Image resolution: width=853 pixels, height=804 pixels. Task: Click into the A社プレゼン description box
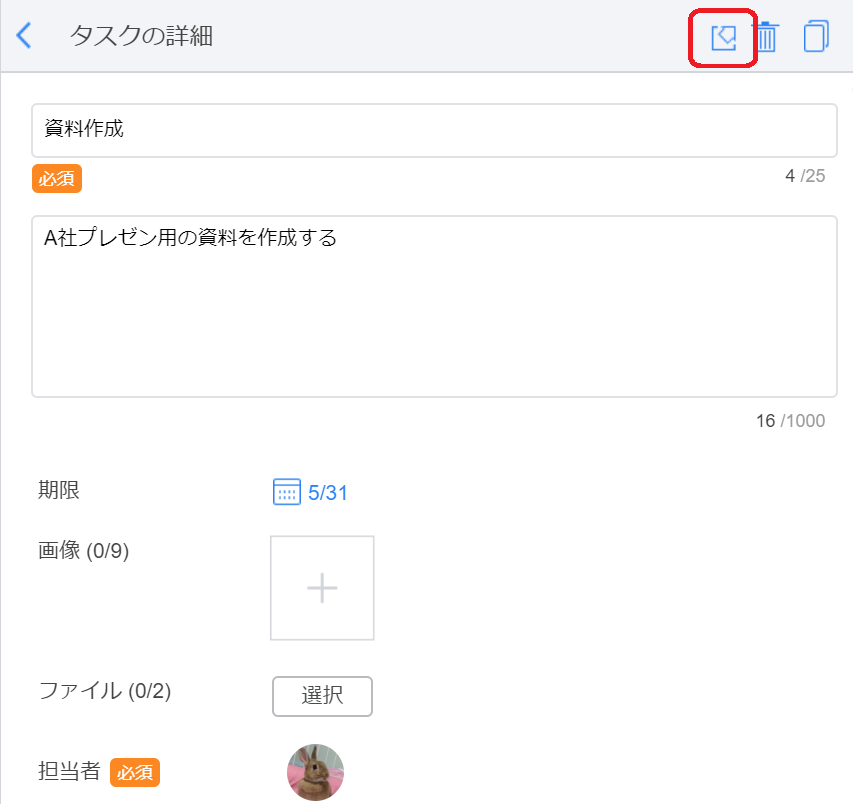coord(434,306)
